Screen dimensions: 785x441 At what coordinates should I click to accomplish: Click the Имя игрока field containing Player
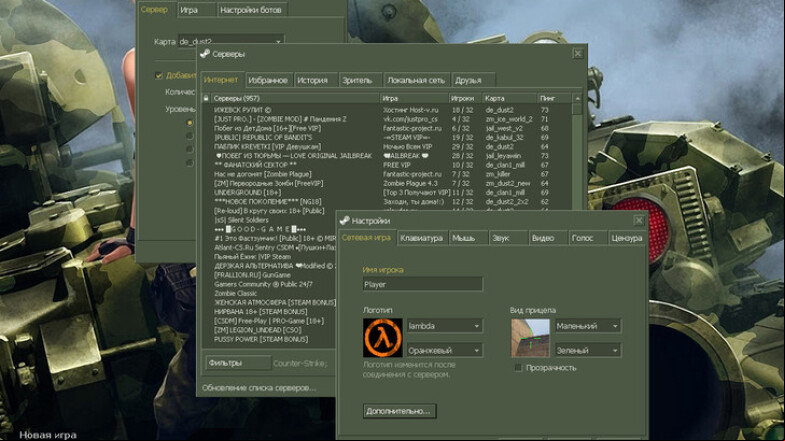423,284
